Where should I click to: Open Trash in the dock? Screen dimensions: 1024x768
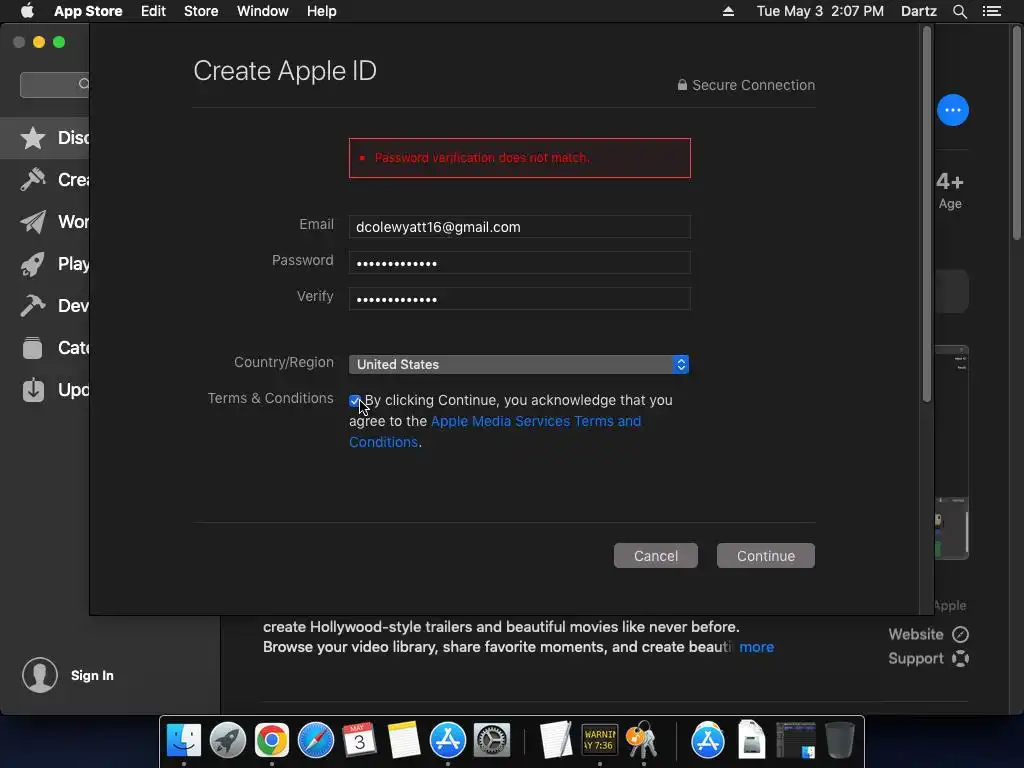pos(840,740)
